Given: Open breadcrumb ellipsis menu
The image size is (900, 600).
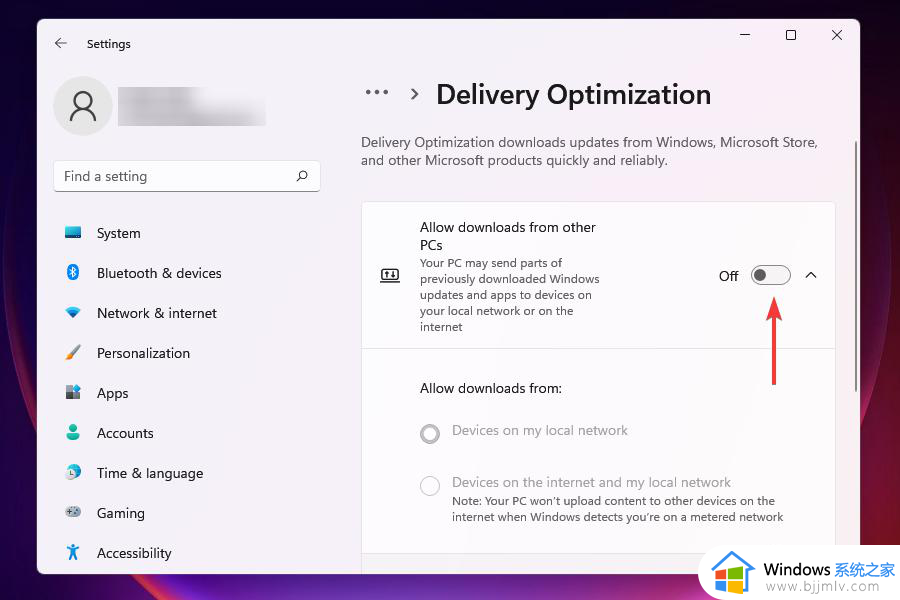Looking at the screenshot, I should [x=377, y=92].
